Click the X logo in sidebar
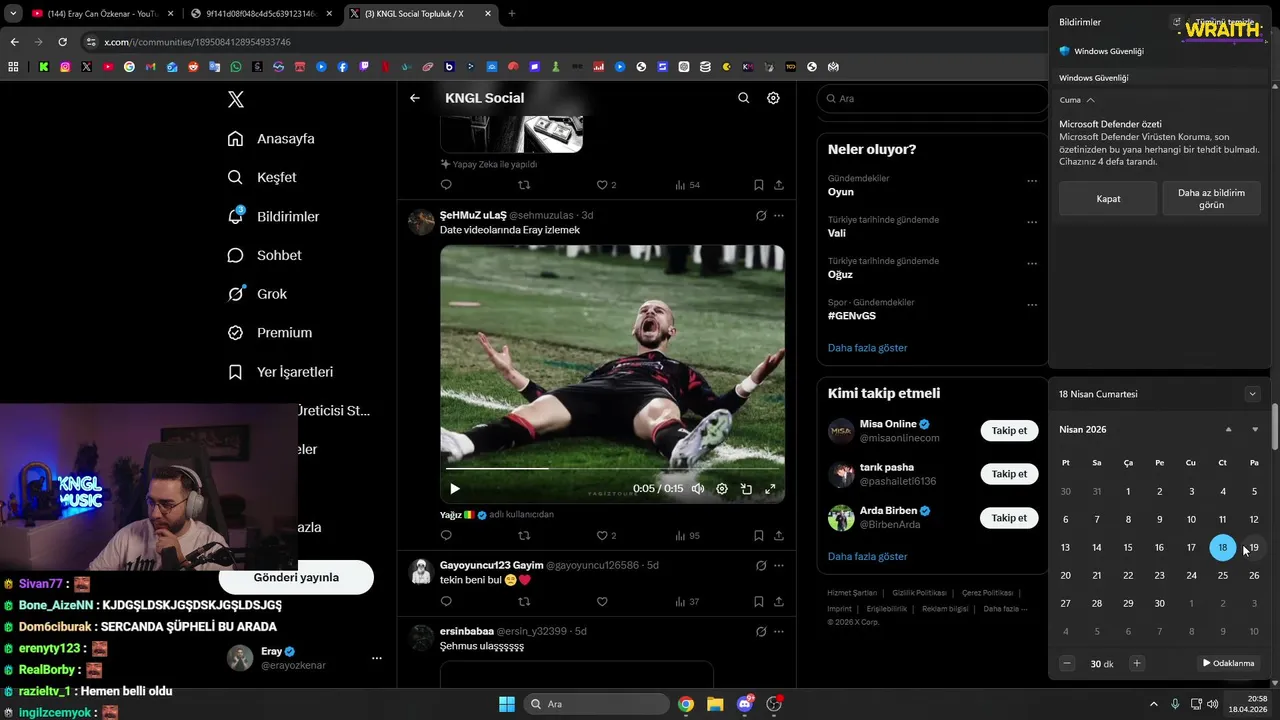Viewport: 1280px width, 720px height. (x=236, y=99)
